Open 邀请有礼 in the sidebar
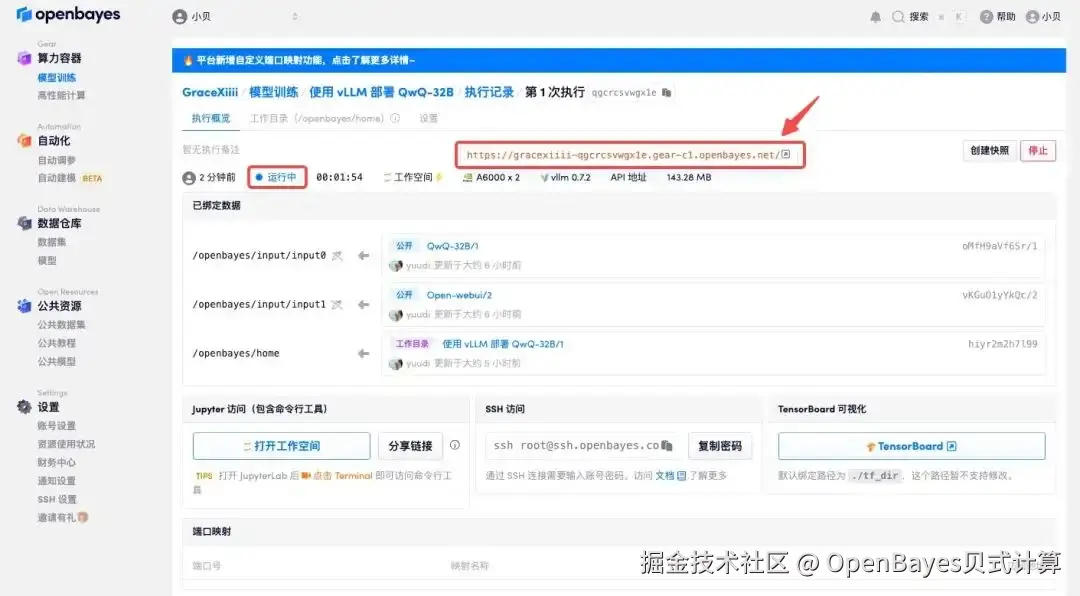Viewport: 1080px width, 596px height. [x=63, y=517]
